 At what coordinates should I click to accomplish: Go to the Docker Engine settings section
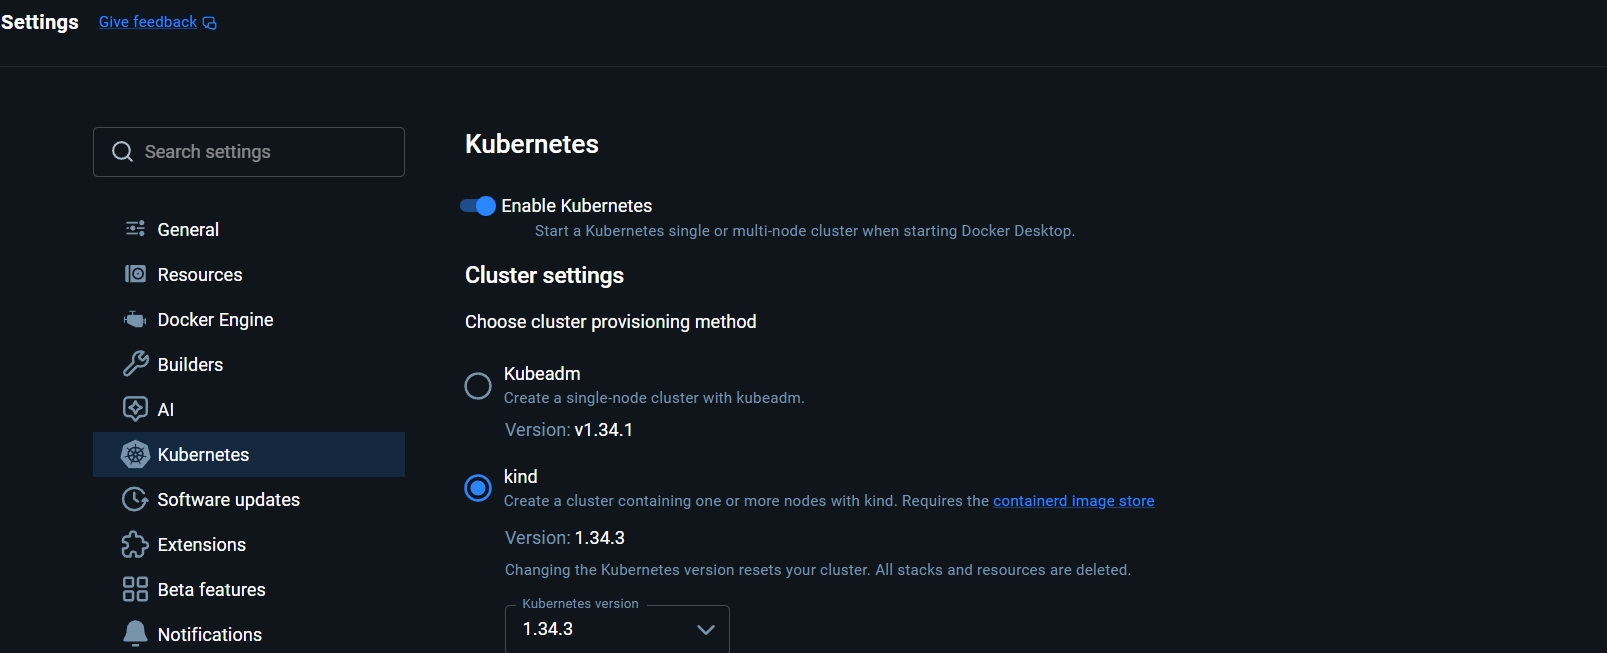[215, 320]
